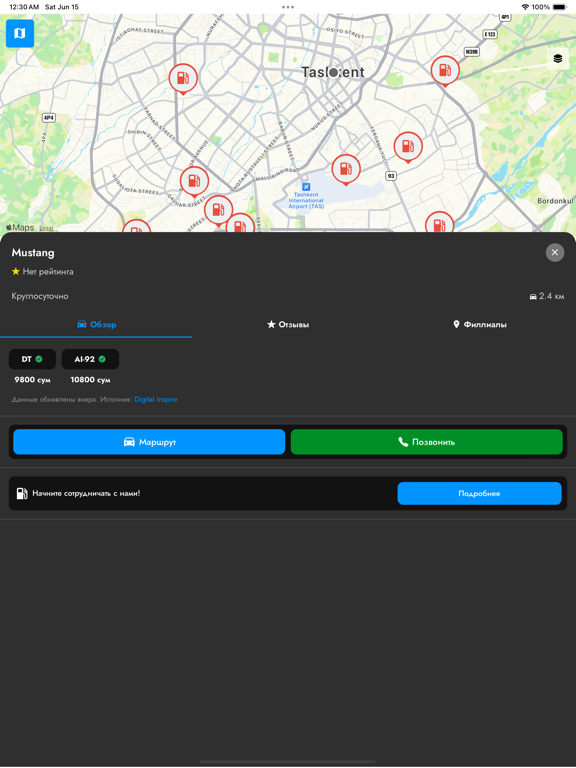576x768 pixels.
Task: Tap the current location dot on Tashkent
Action: click(x=333, y=72)
